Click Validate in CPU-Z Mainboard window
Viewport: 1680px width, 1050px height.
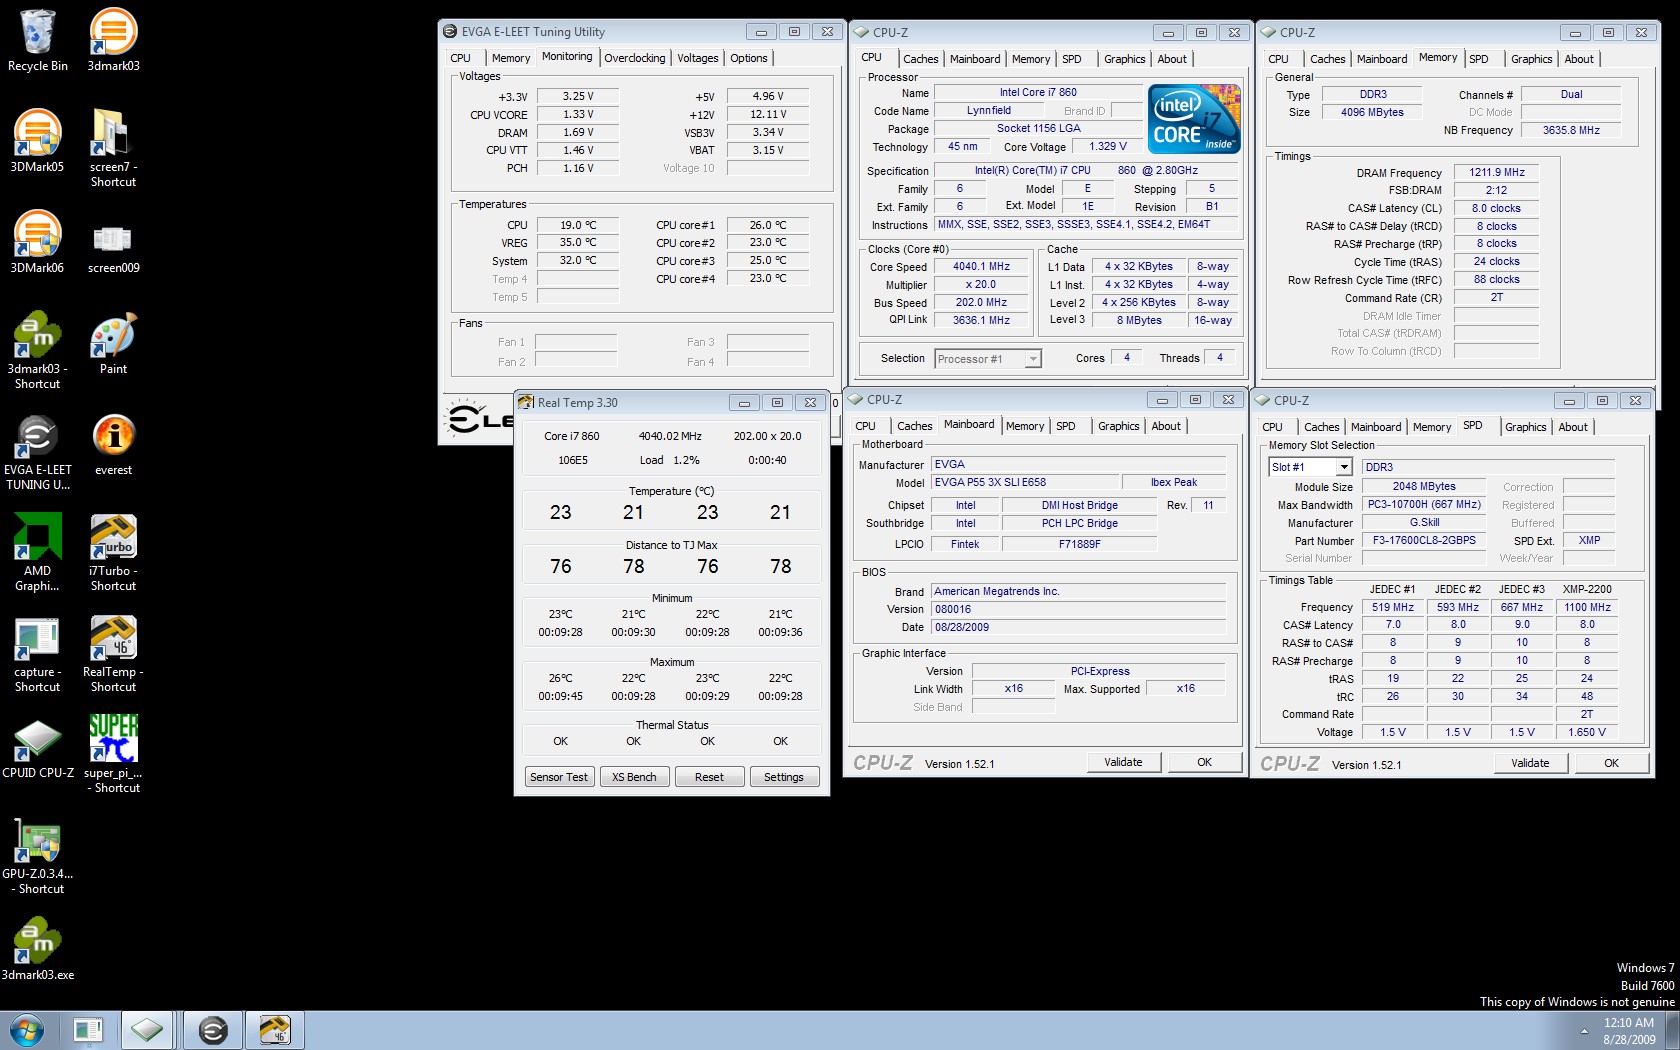tap(1123, 762)
